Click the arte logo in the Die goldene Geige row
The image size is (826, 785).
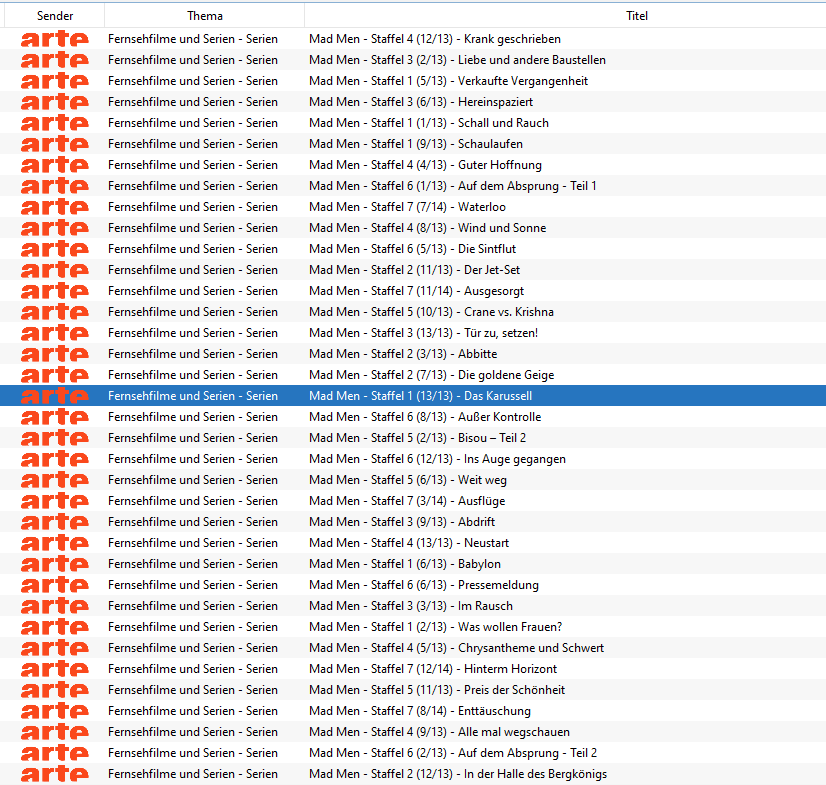click(x=55, y=375)
